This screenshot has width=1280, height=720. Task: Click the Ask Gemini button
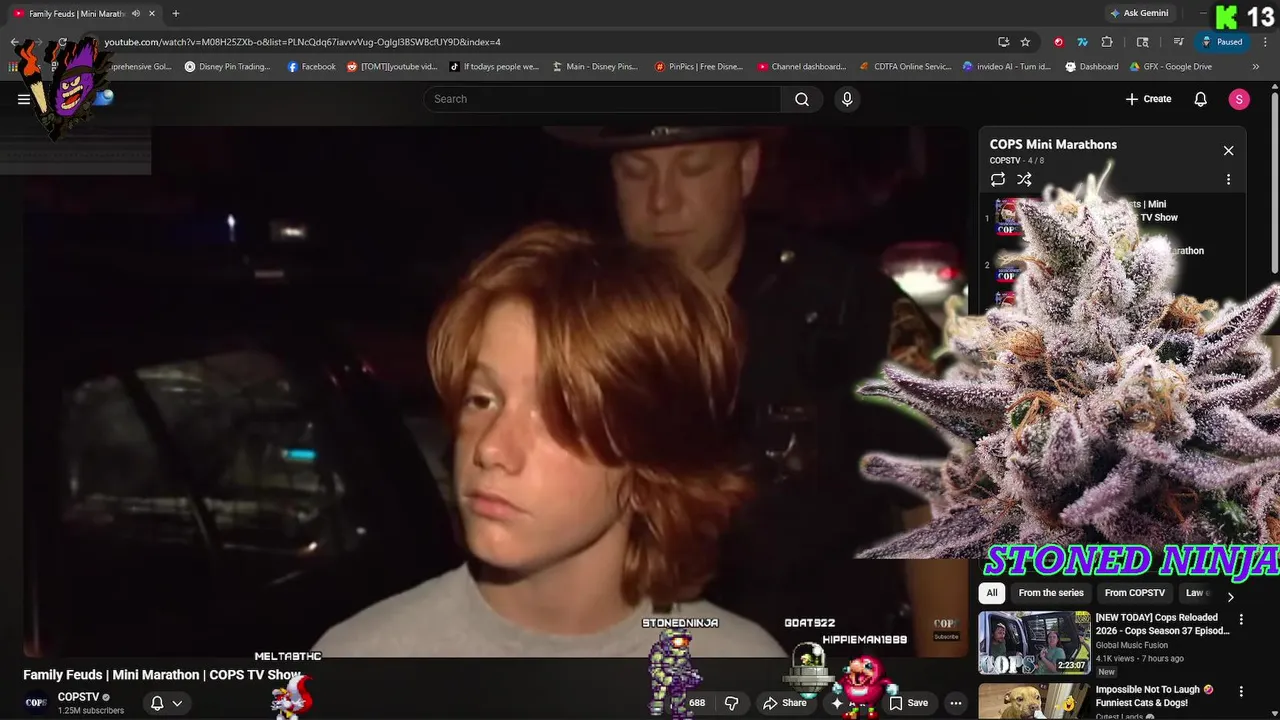click(1139, 13)
